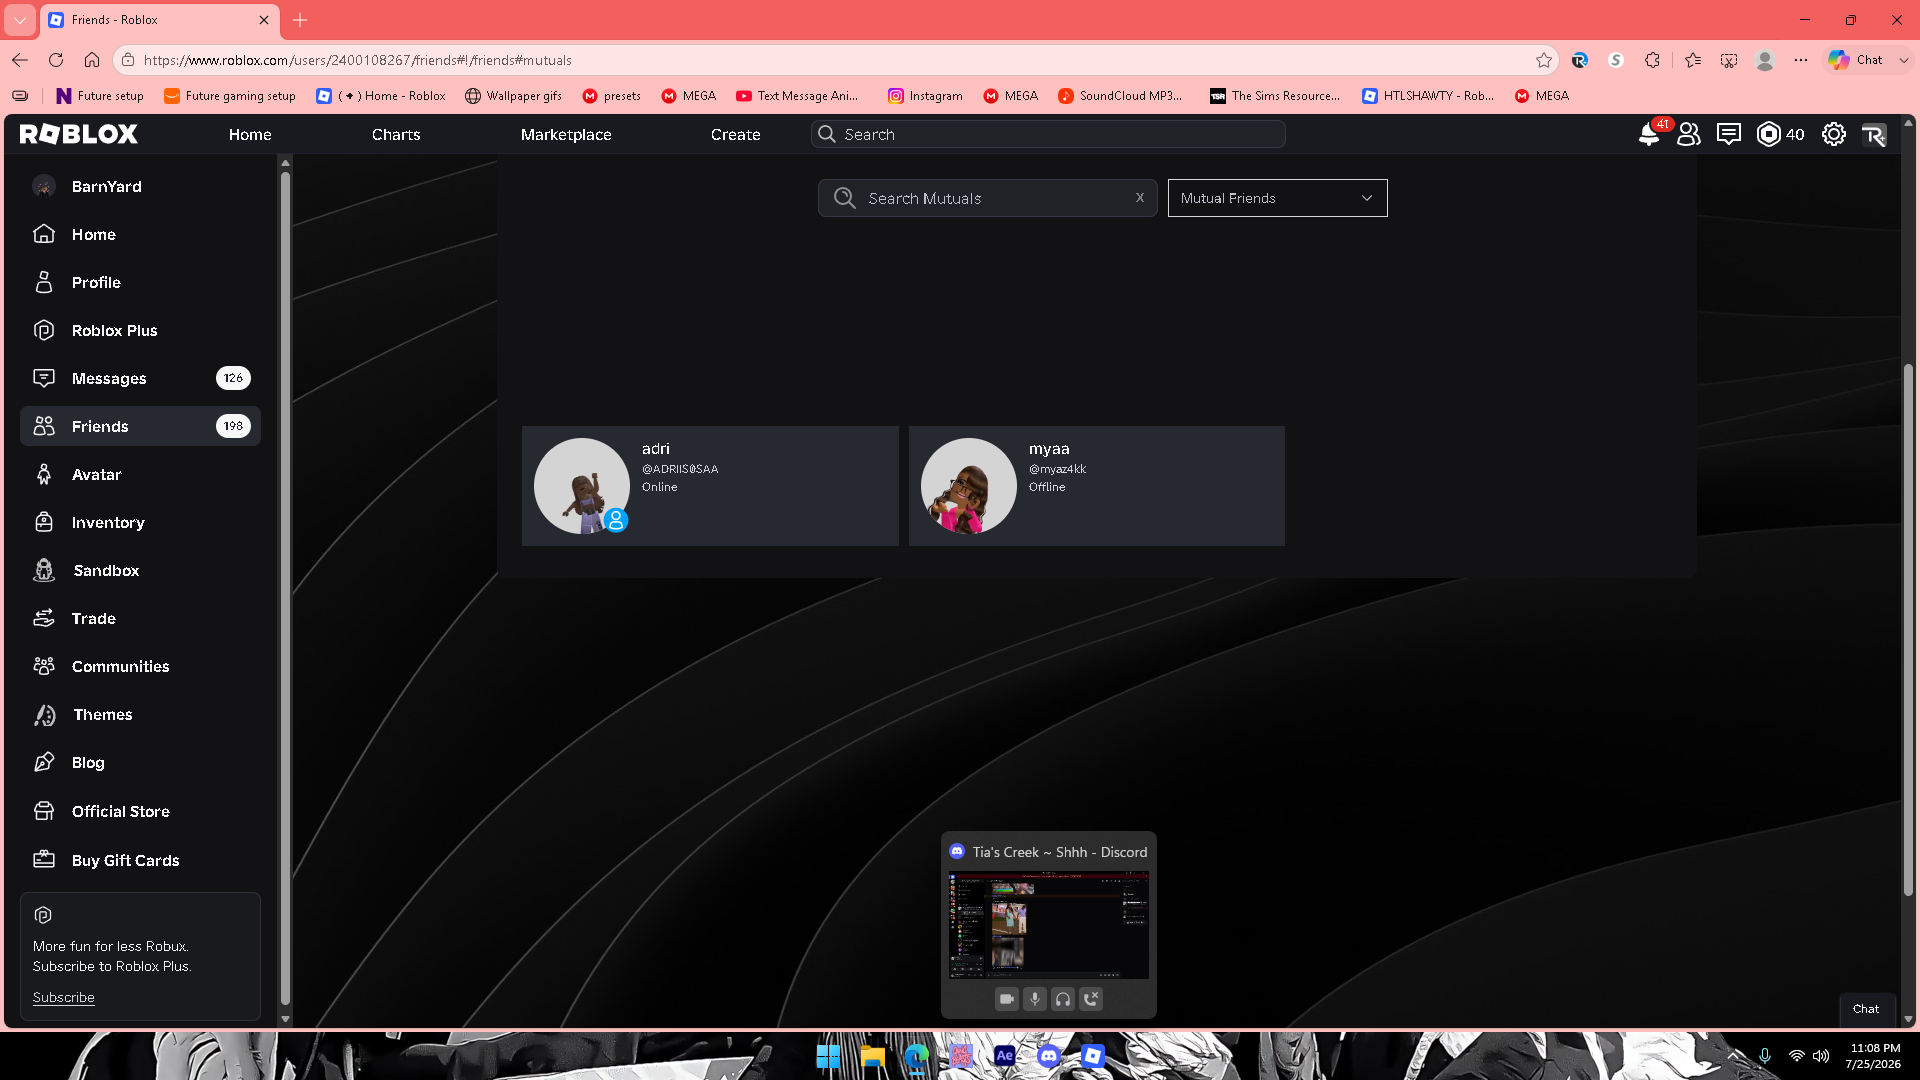This screenshot has height=1080, width=1920.
Task: Open Instagram bookmark
Action: [925, 96]
